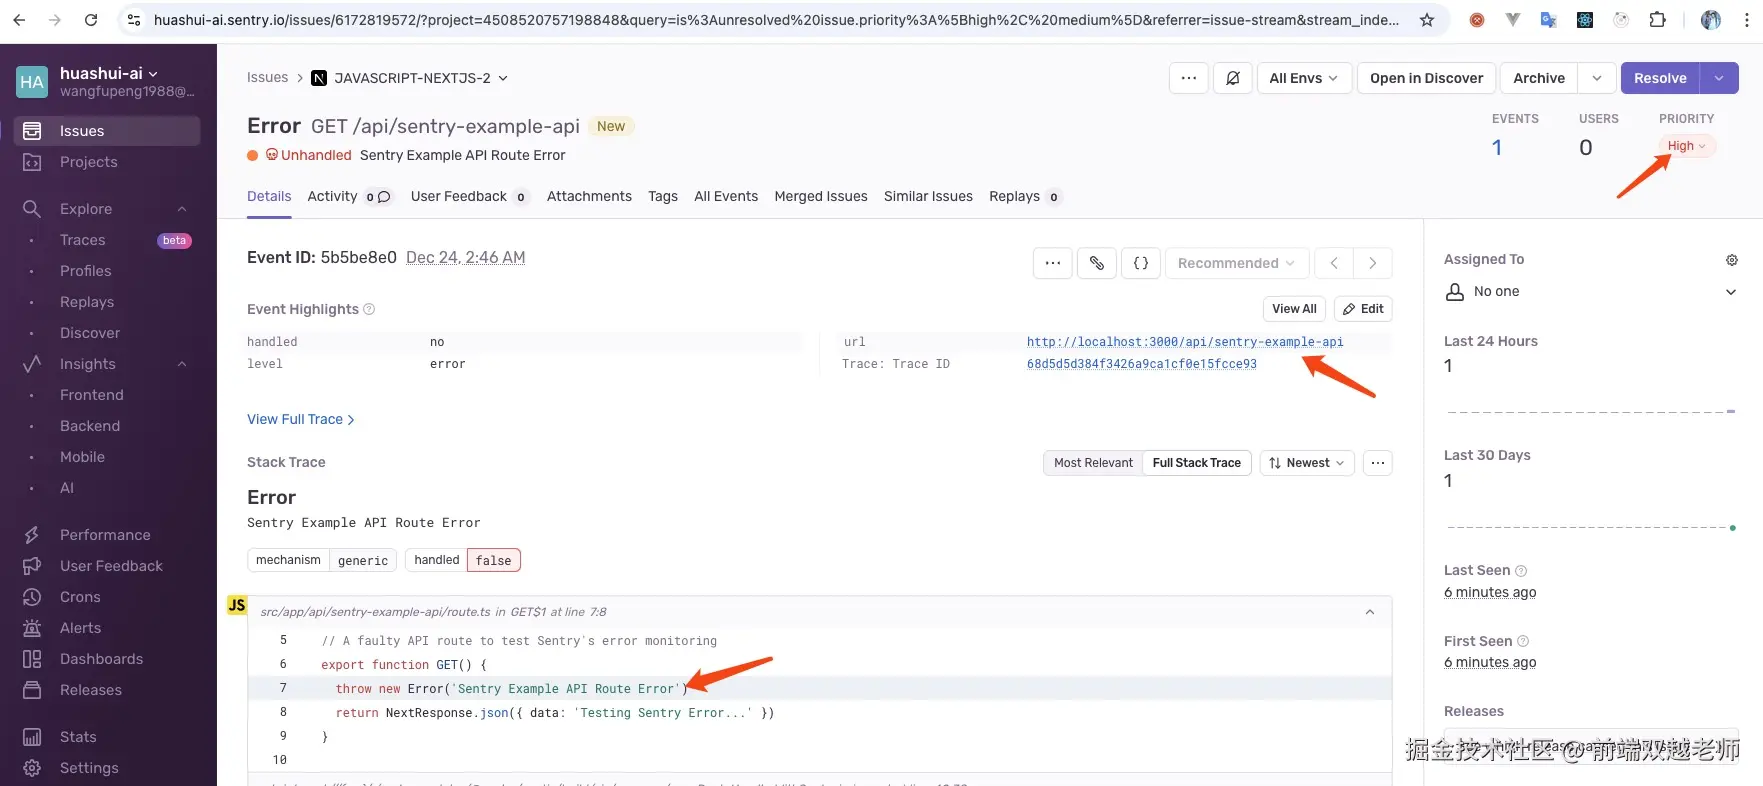
Task: Click the browser back arrow
Action: 20,20
